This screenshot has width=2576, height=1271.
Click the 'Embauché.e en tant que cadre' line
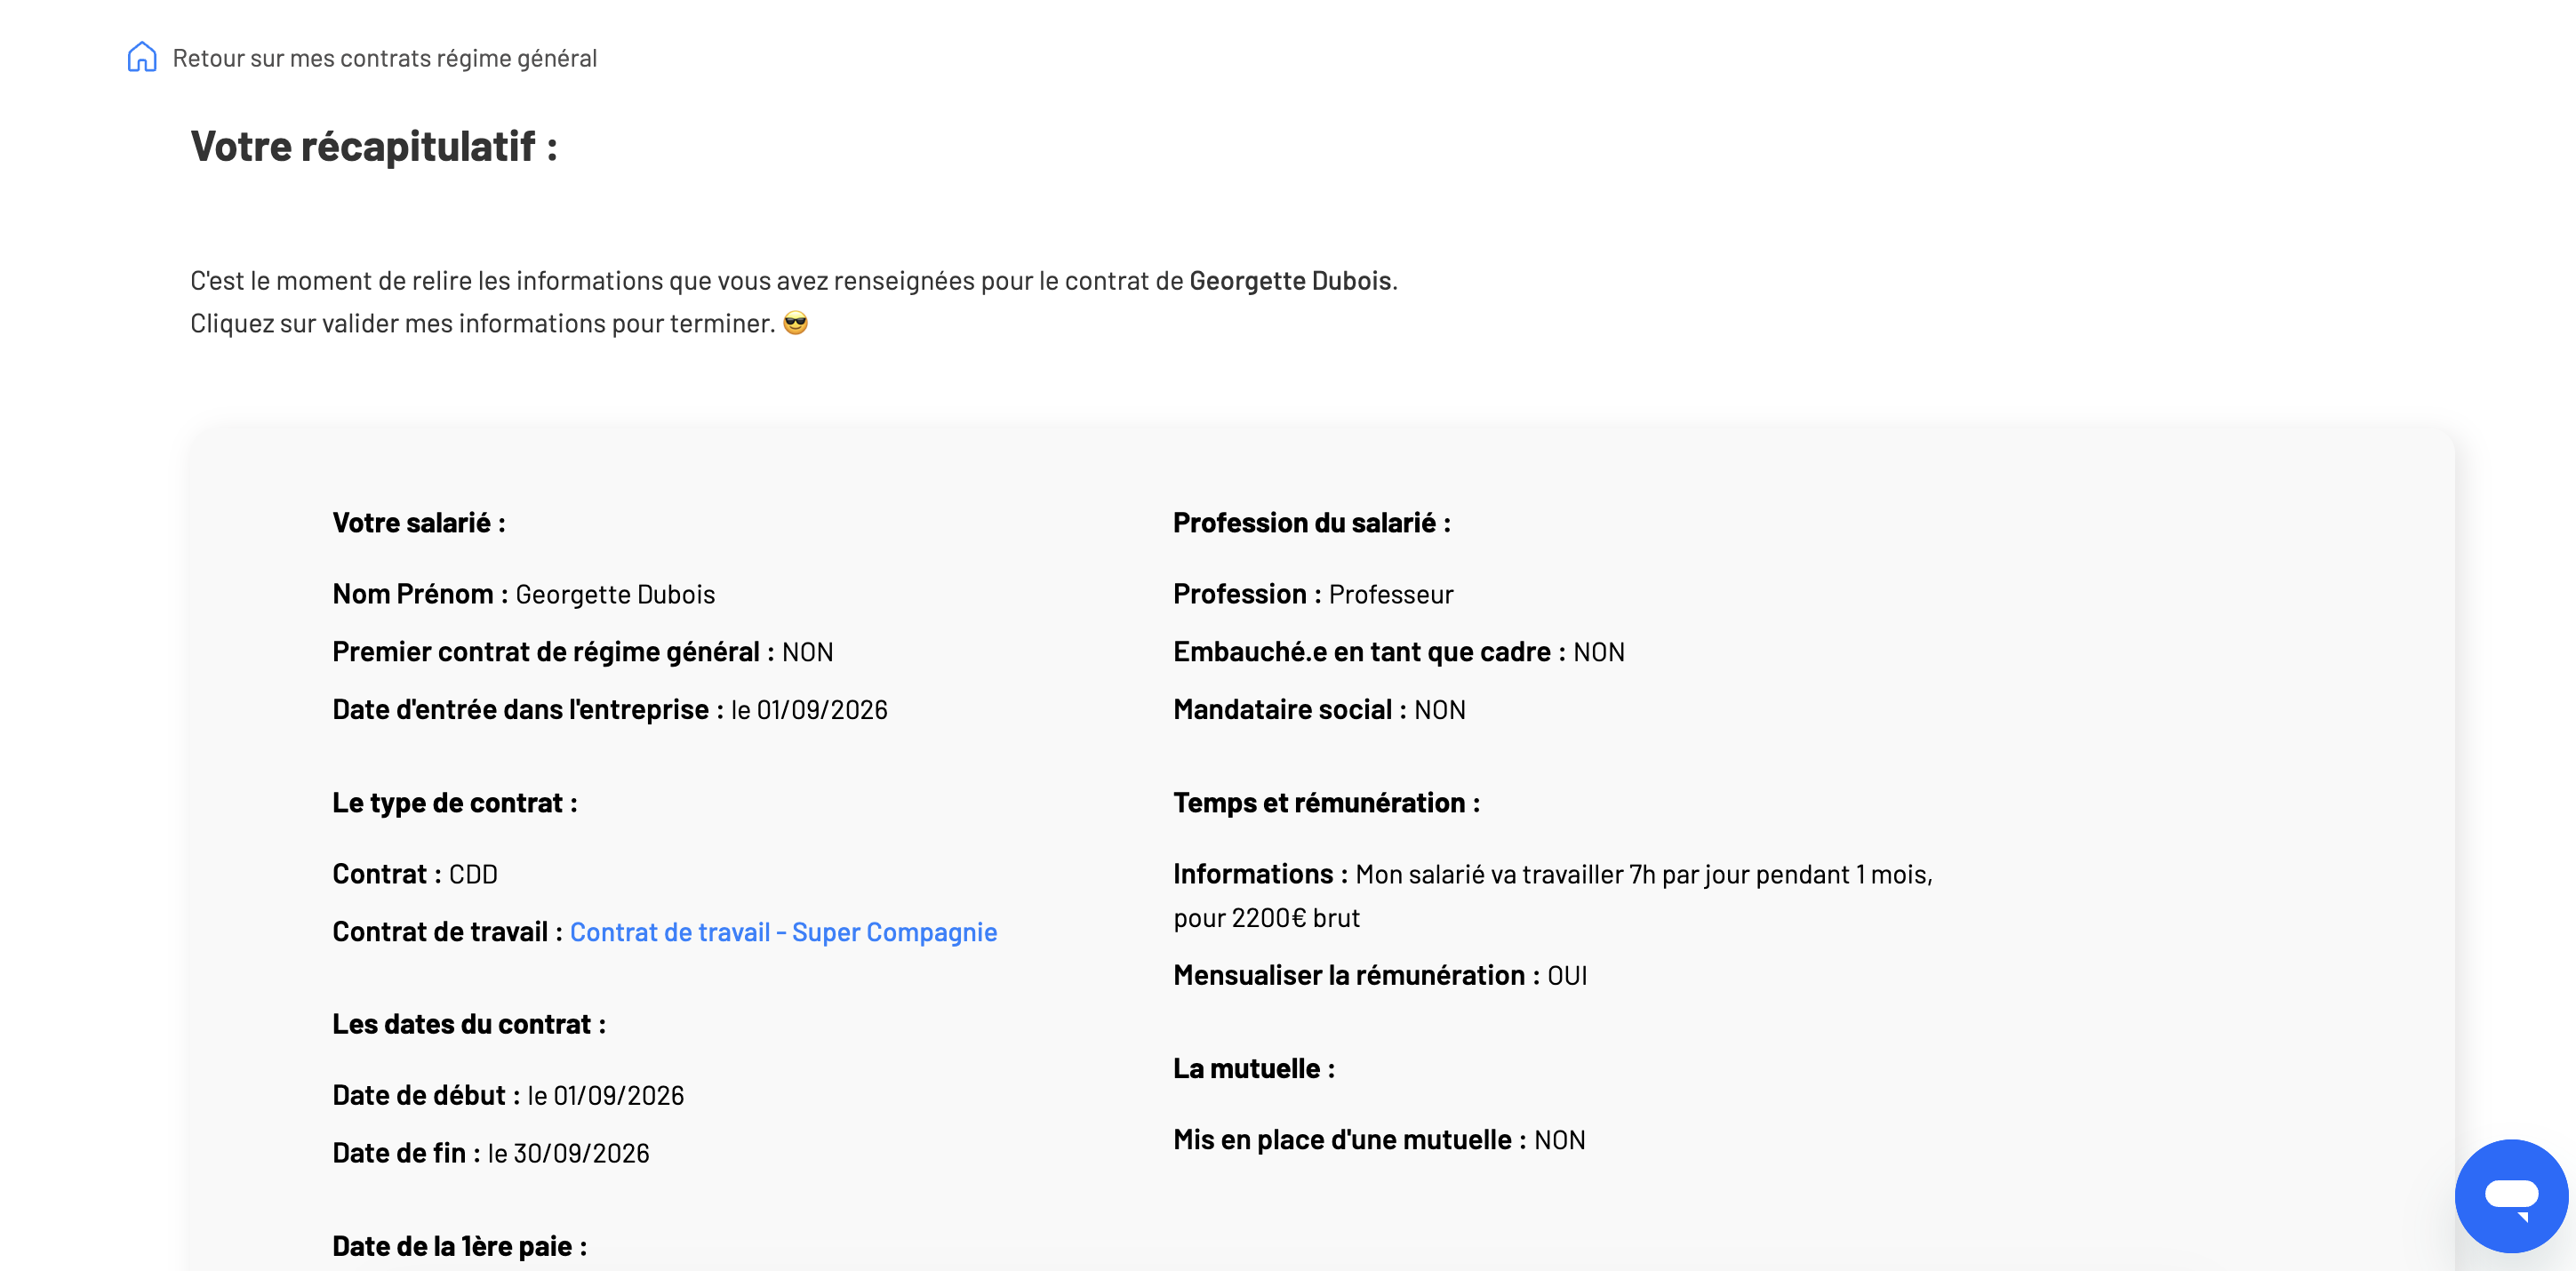coord(1399,652)
